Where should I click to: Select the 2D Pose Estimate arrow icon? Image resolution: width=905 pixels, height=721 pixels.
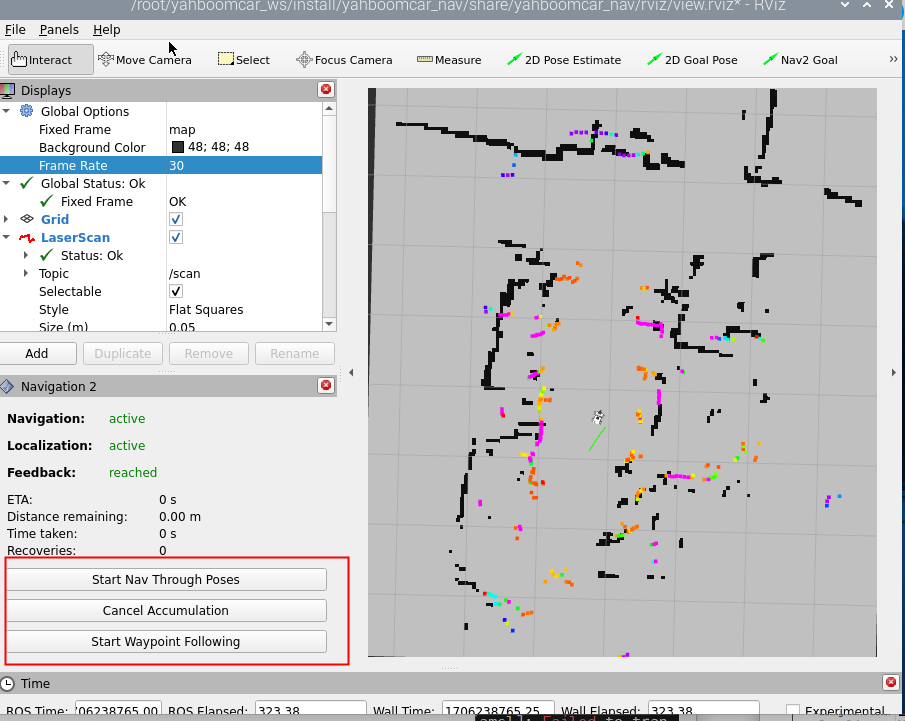point(514,59)
